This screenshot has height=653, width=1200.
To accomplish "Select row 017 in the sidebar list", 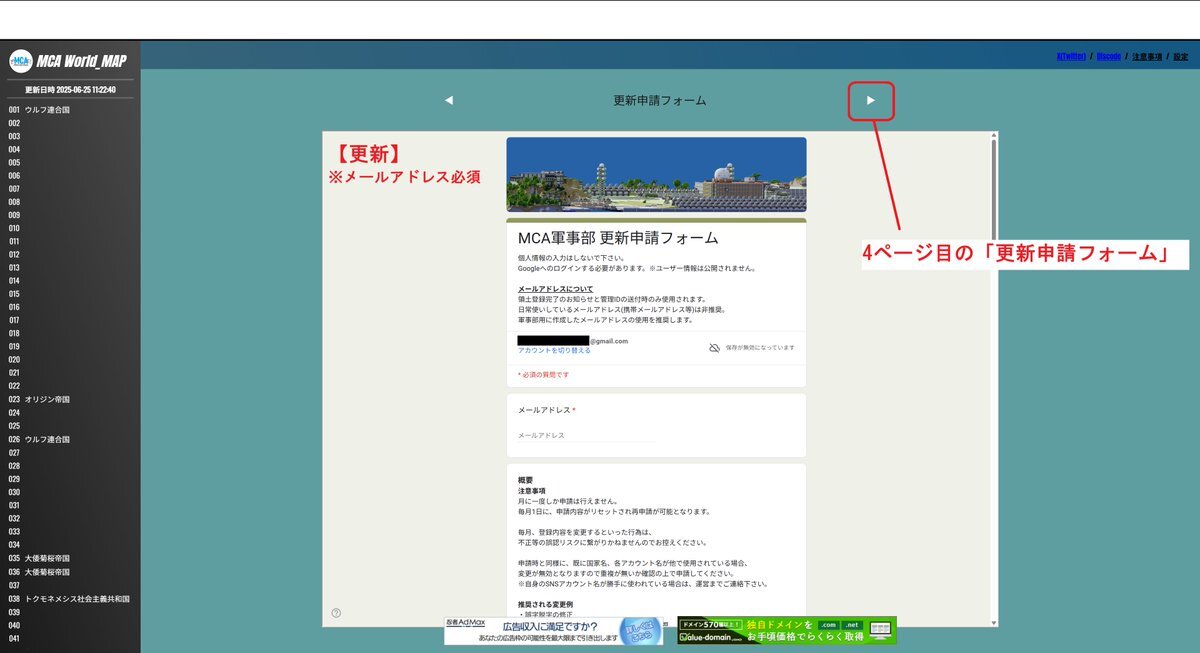I will coord(70,320).
